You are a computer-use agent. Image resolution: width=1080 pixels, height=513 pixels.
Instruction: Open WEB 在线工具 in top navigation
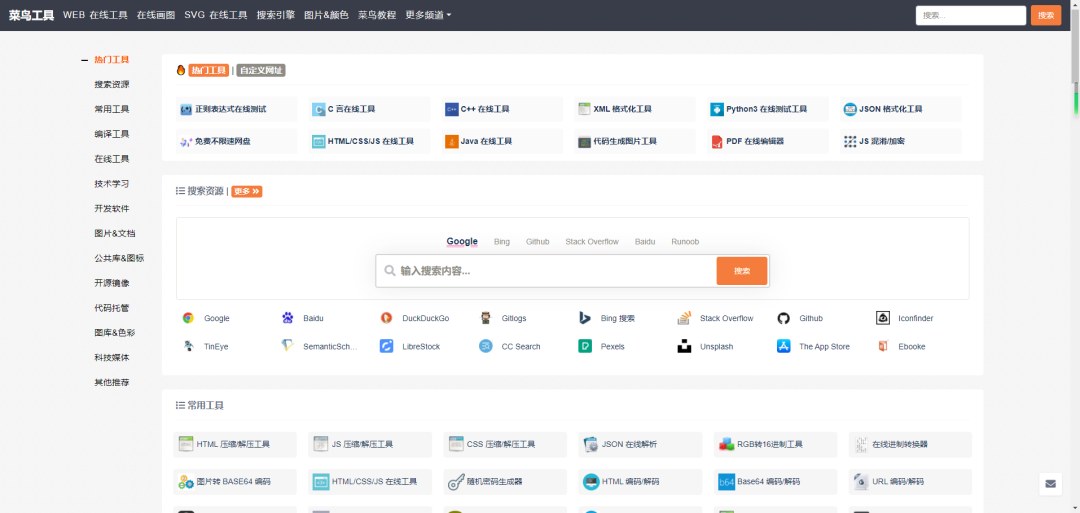coord(95,15)
